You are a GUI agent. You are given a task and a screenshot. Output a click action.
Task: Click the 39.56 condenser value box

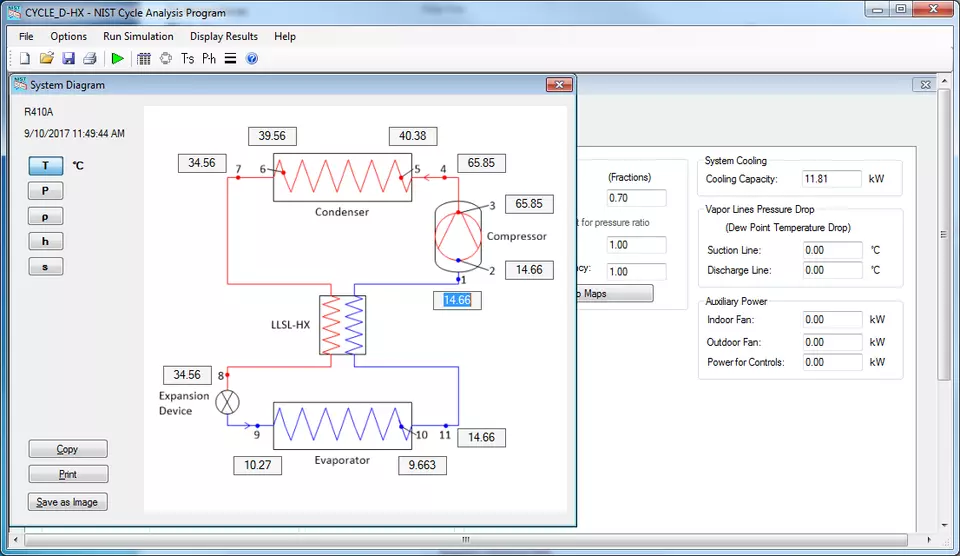point(272,136)
